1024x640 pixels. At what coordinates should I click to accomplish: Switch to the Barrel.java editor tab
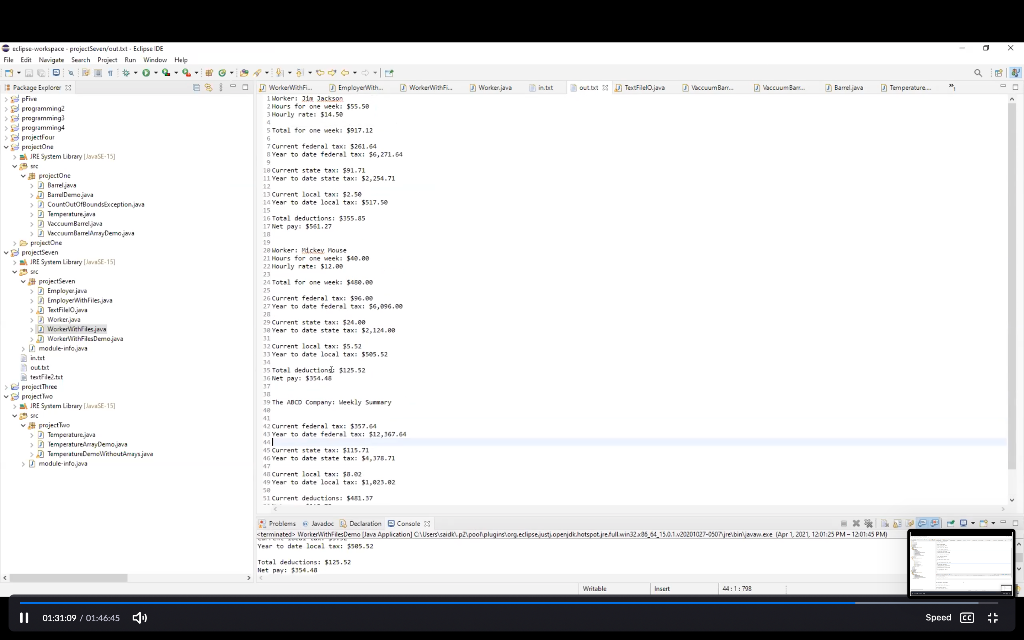point(848,88)
